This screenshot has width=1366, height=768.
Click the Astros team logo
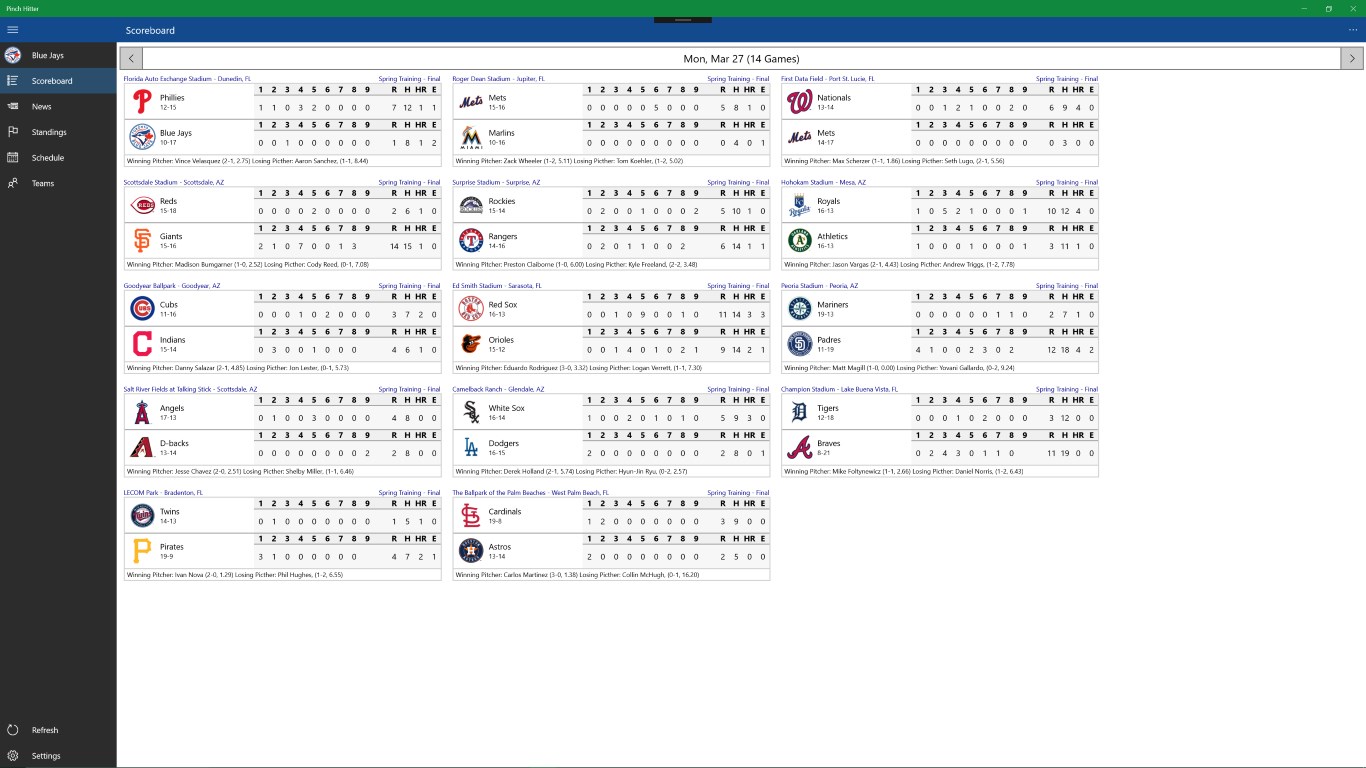pos(471,551)
